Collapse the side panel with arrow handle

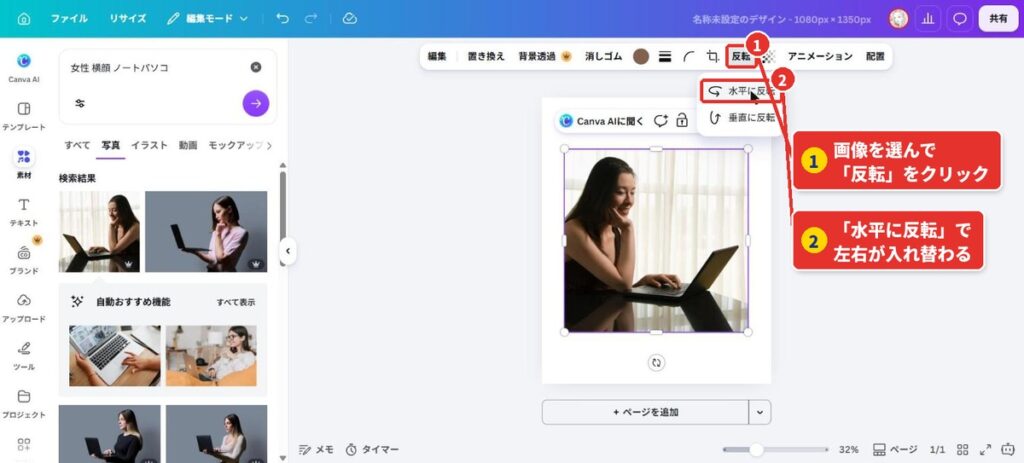click(x=288, y=251)
